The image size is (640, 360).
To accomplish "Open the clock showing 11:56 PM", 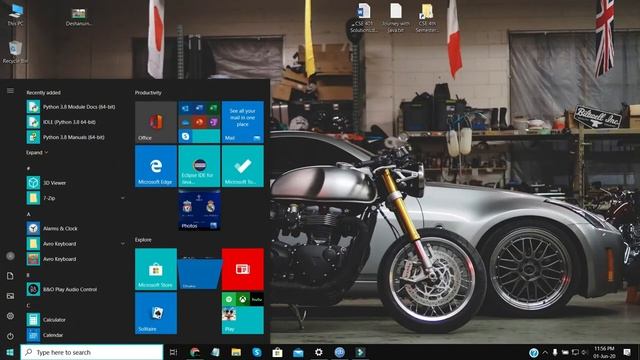I will (x=604, y=352).
